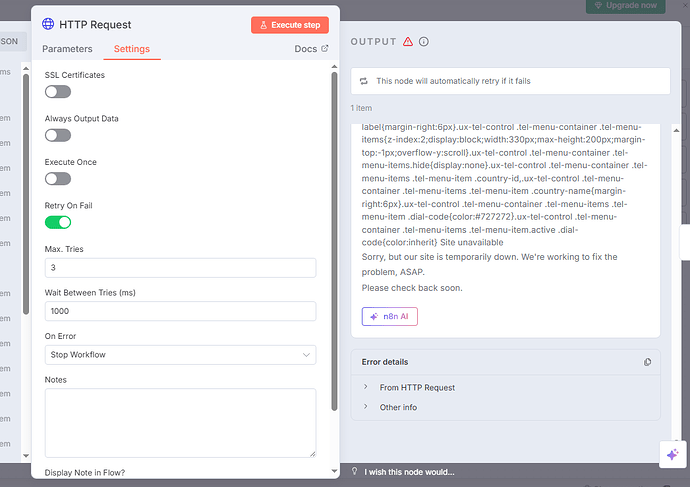
Task: Click the lightbulb icon in bottom bar
Action: click(354, 472)
